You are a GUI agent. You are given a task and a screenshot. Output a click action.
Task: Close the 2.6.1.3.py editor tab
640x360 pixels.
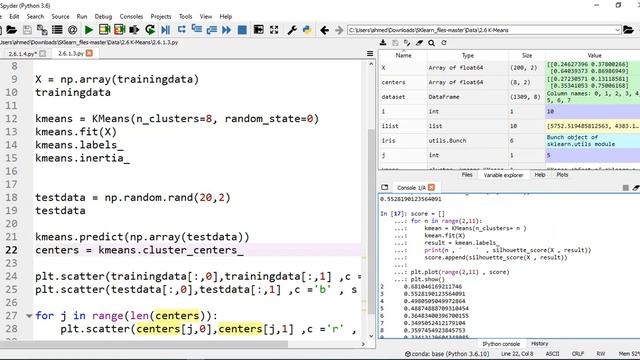[89, 53]
